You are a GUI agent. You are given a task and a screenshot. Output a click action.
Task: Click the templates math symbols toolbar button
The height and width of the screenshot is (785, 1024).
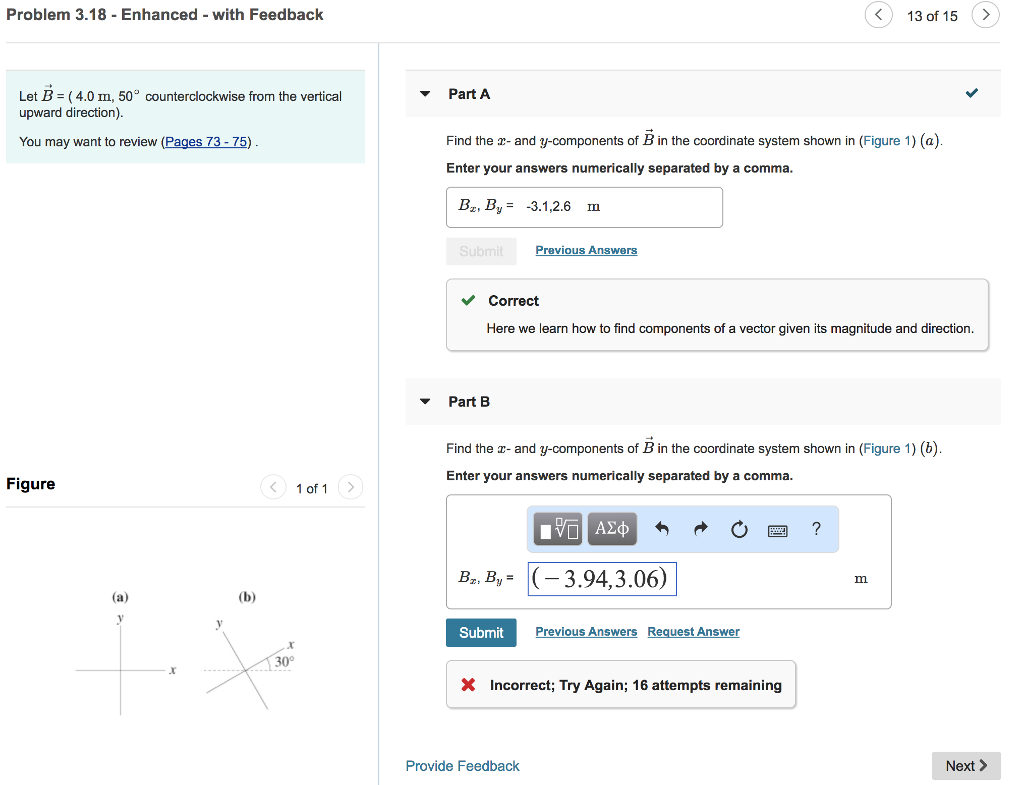coord(558,529)
